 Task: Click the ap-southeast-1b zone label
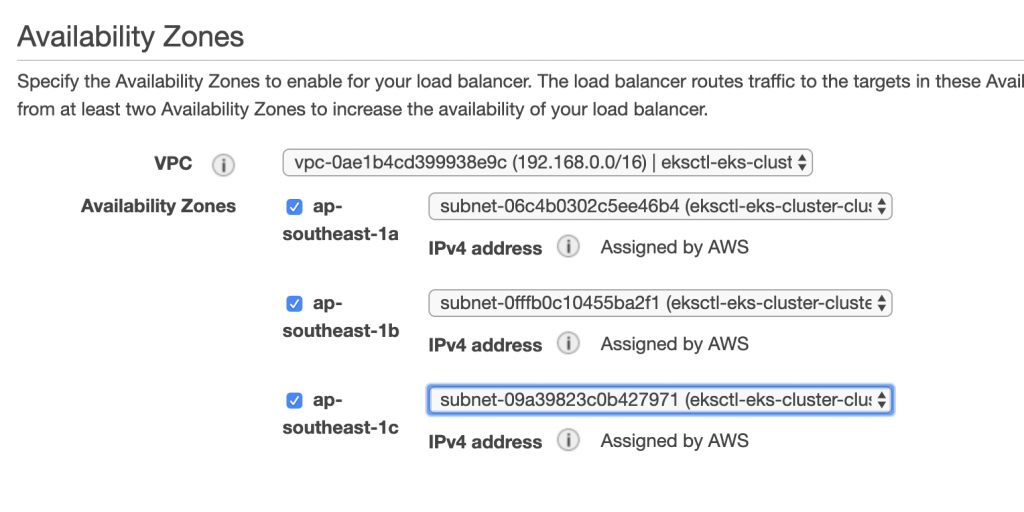pos(340,317)
